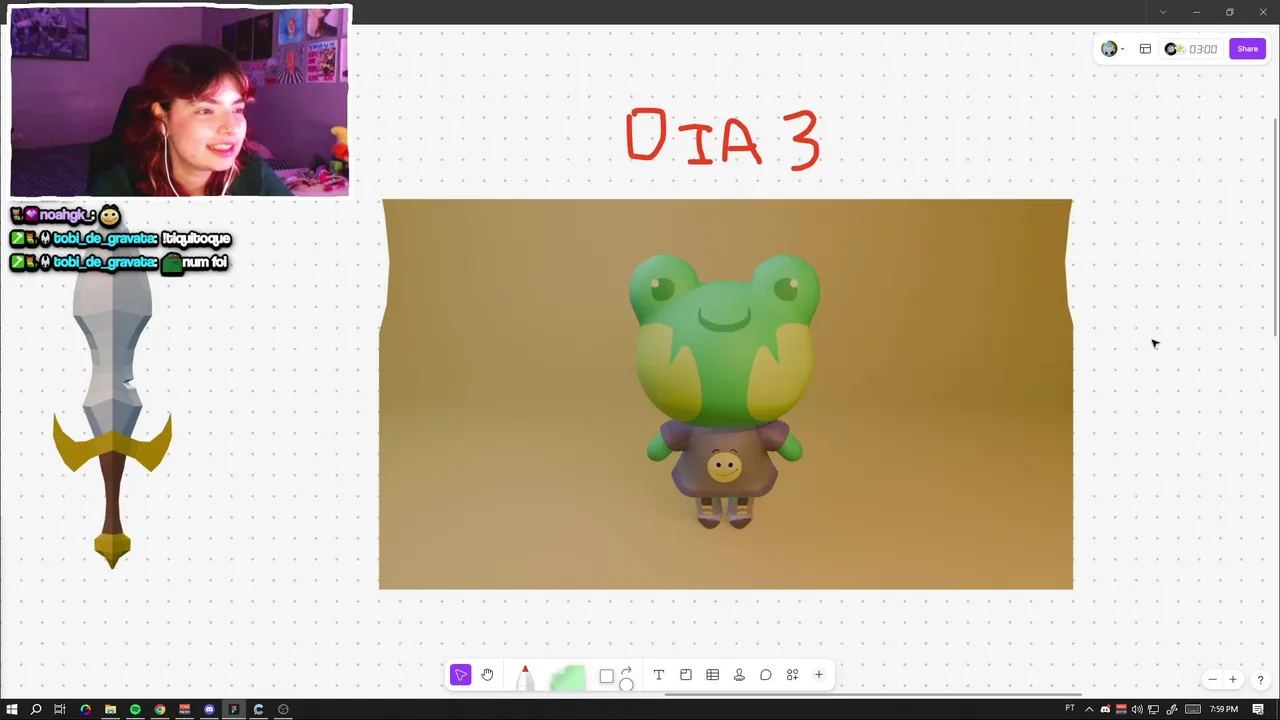Select the Text tool
This screenshot has width=1280, height=720.
pyautogui.click(x=658, y=675)
